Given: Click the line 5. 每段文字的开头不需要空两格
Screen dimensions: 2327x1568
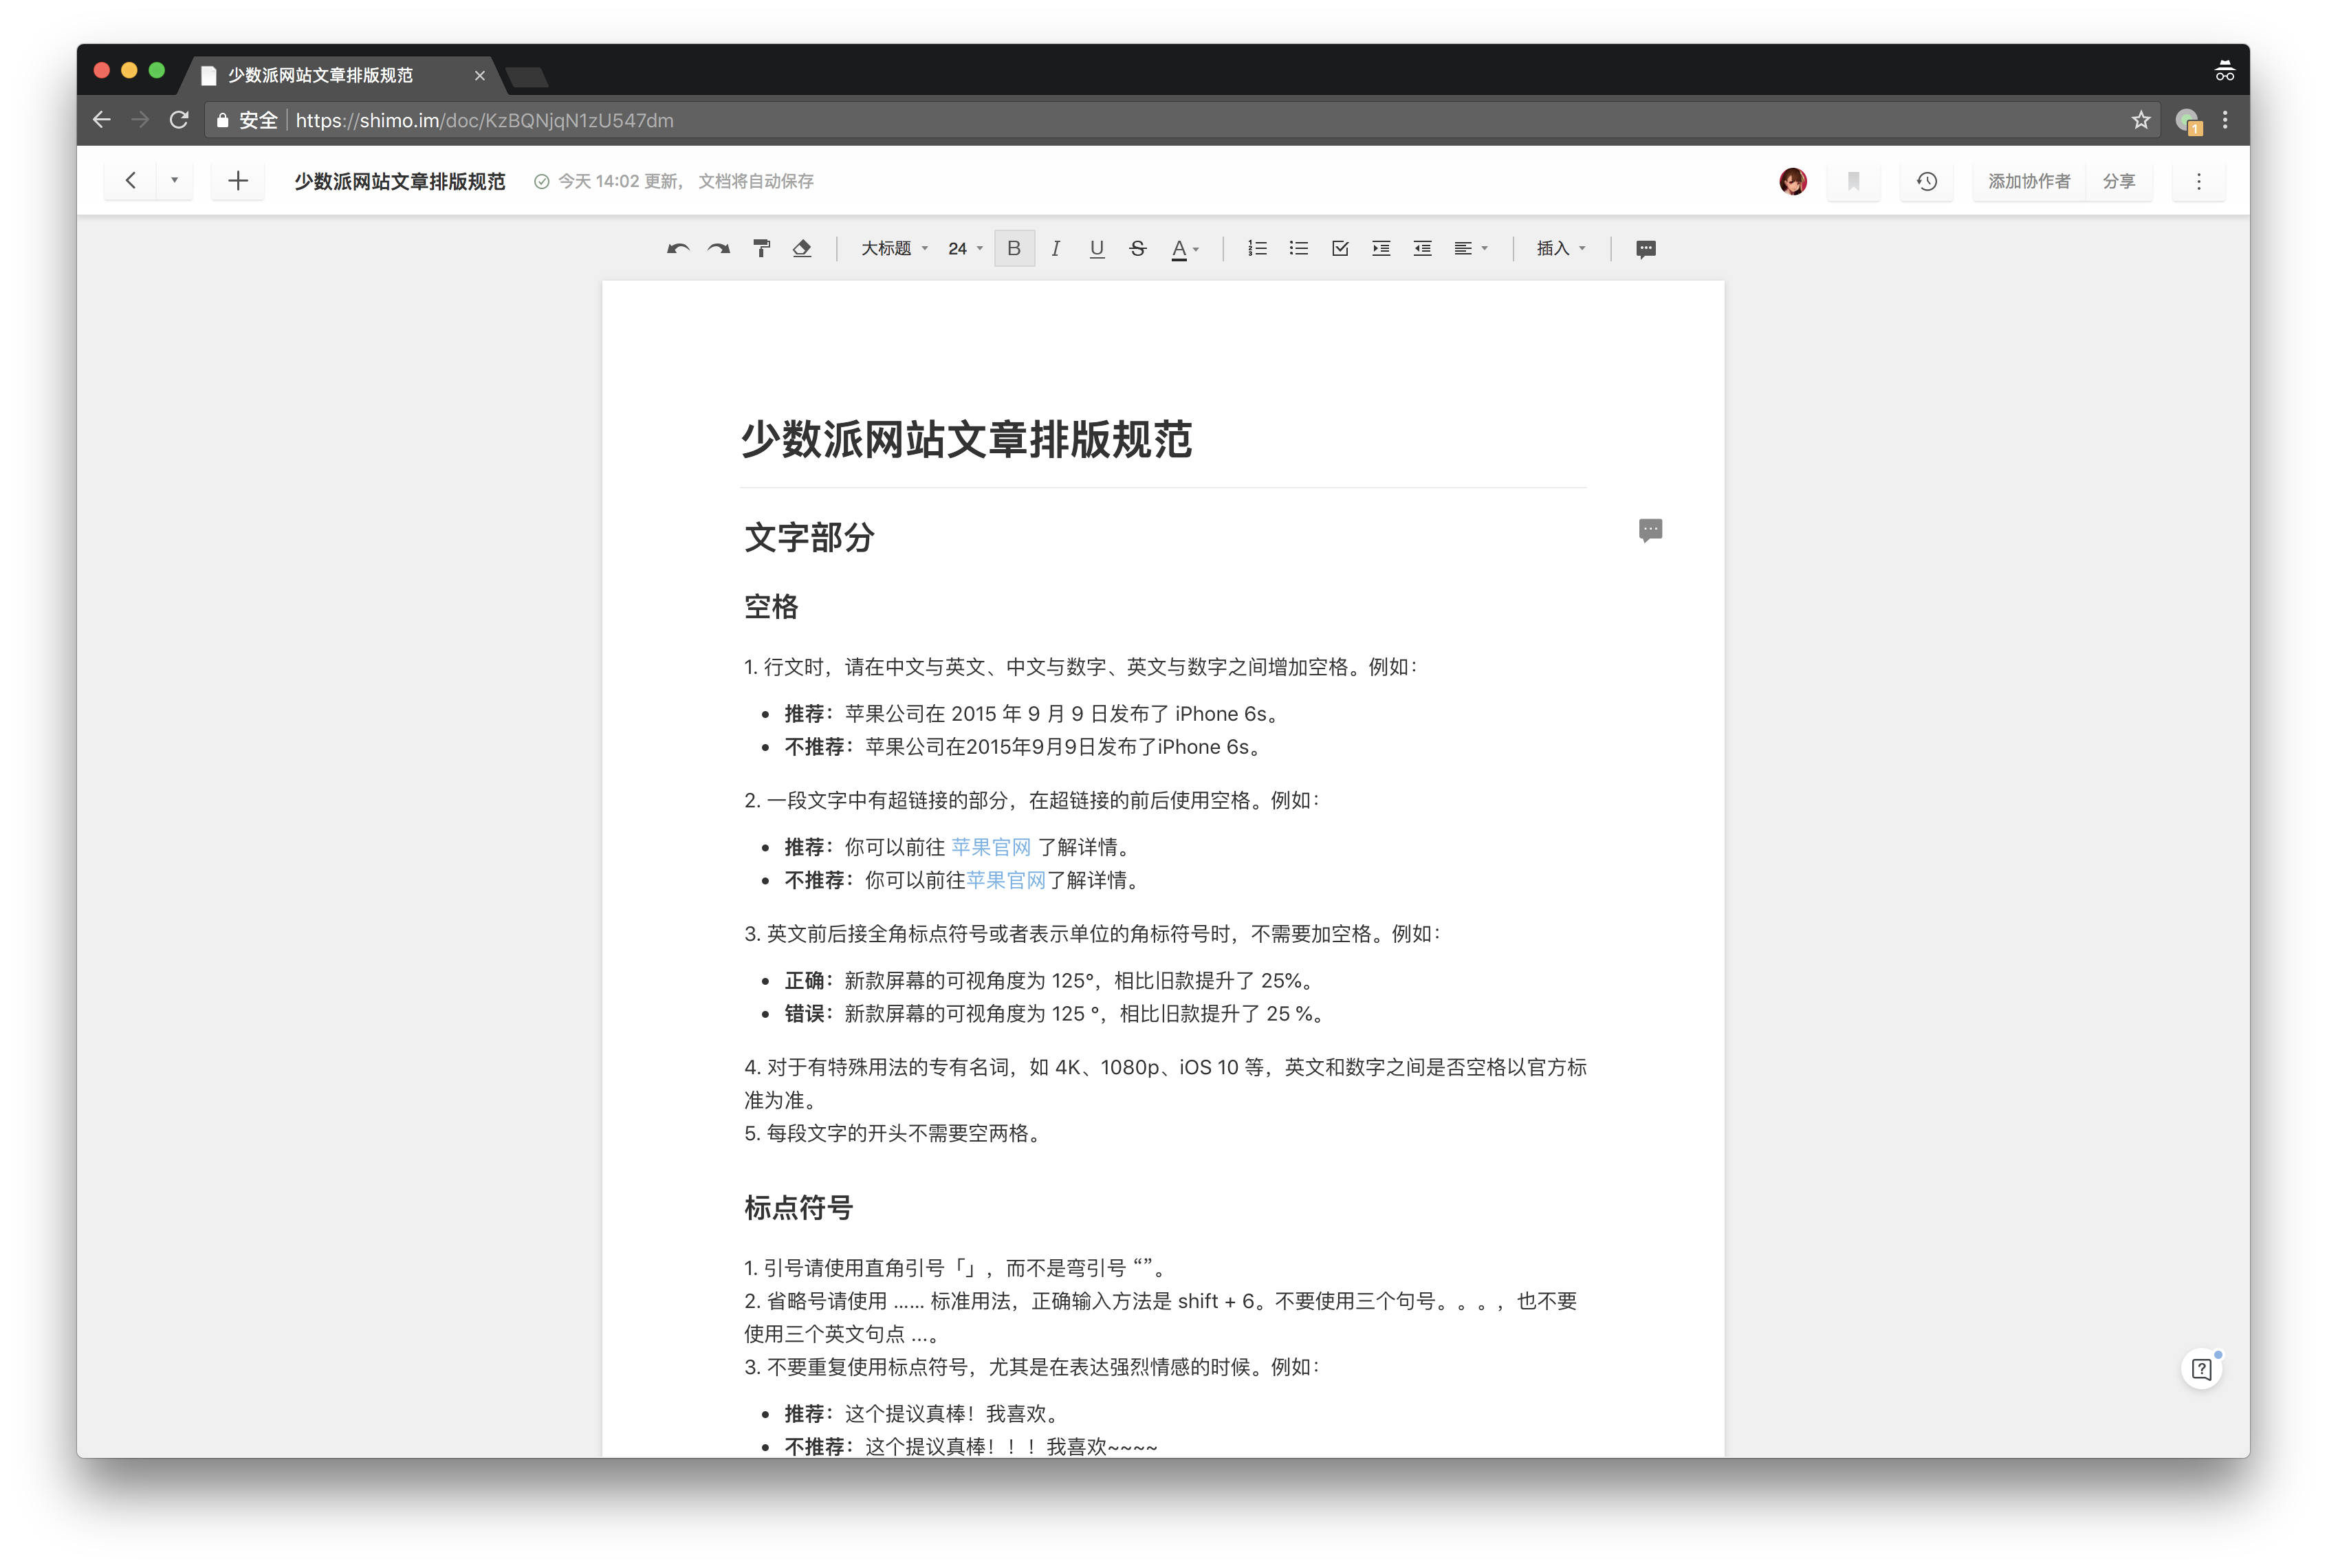Looking at the screenshot, I should click(896, 1133).
